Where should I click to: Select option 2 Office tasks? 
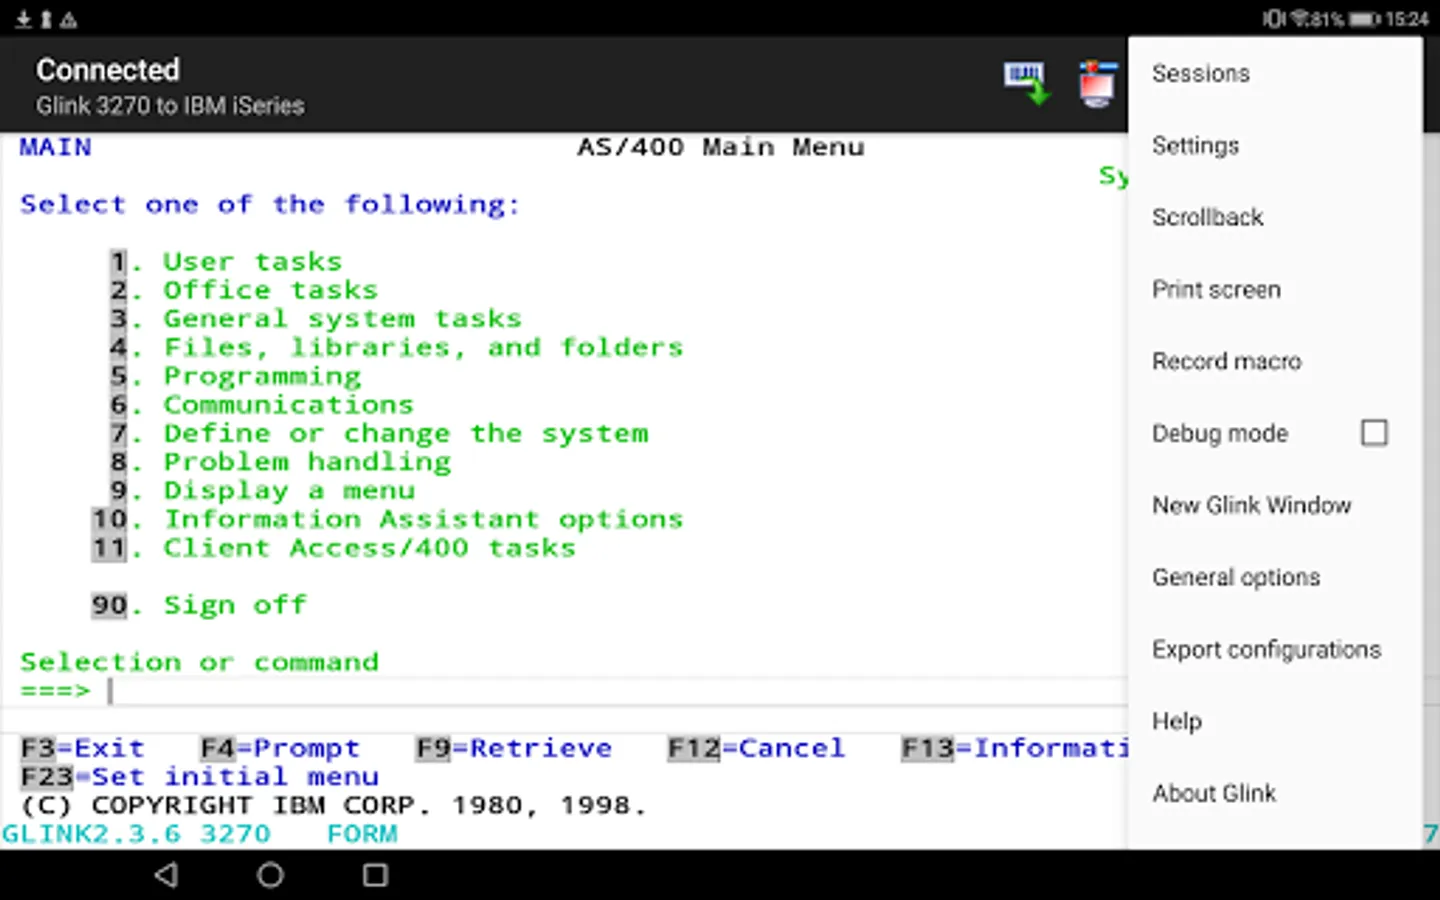(244, 291)
